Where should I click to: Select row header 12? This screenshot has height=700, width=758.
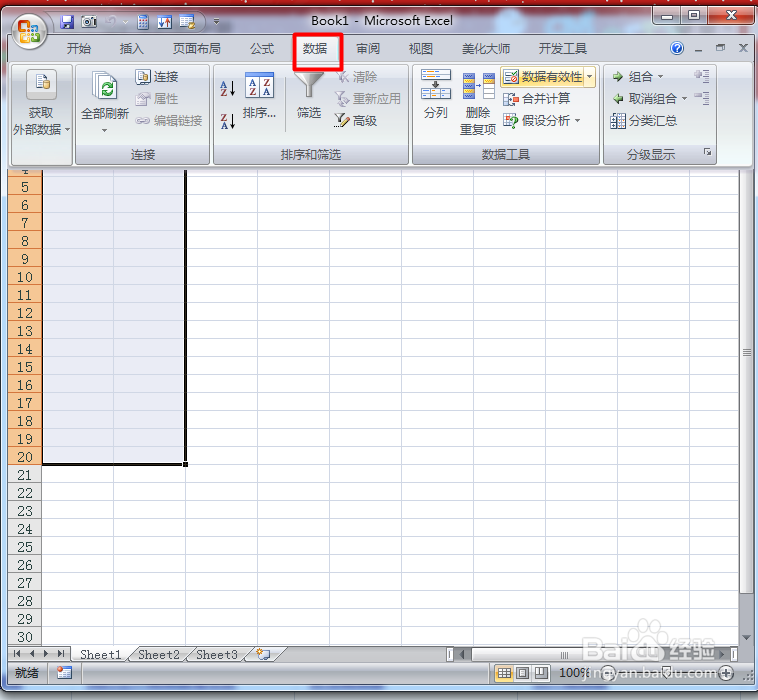tap(25, 313)
